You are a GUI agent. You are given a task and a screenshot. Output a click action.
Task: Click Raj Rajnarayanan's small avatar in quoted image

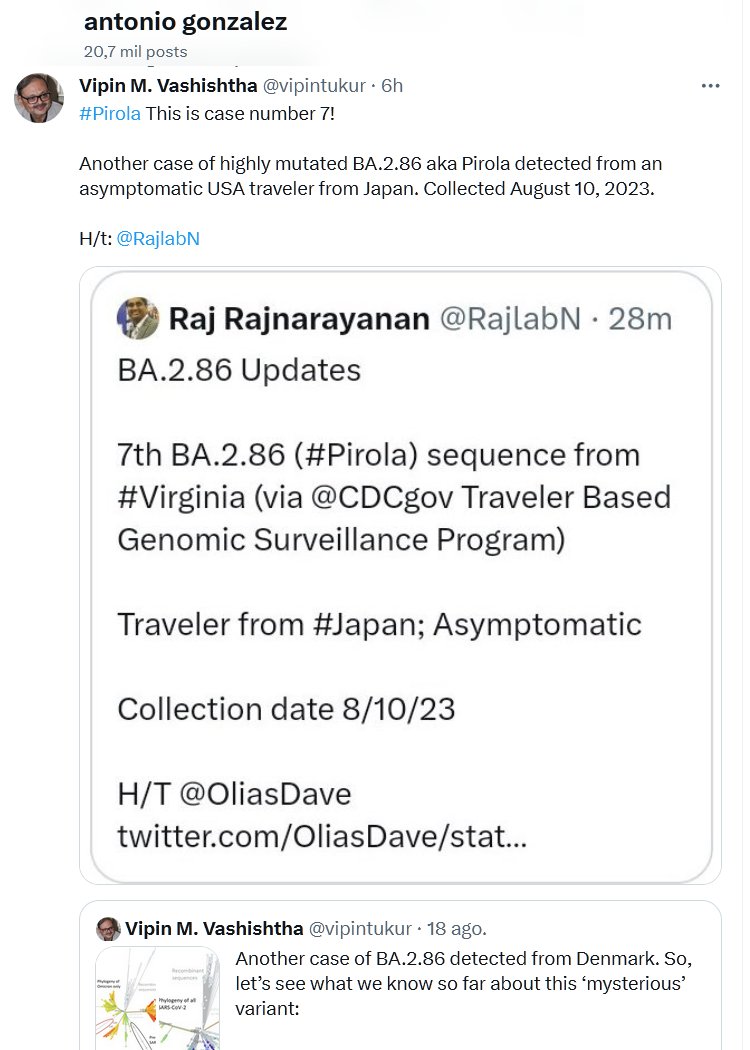pyautogui.click(x=139, y=318)
